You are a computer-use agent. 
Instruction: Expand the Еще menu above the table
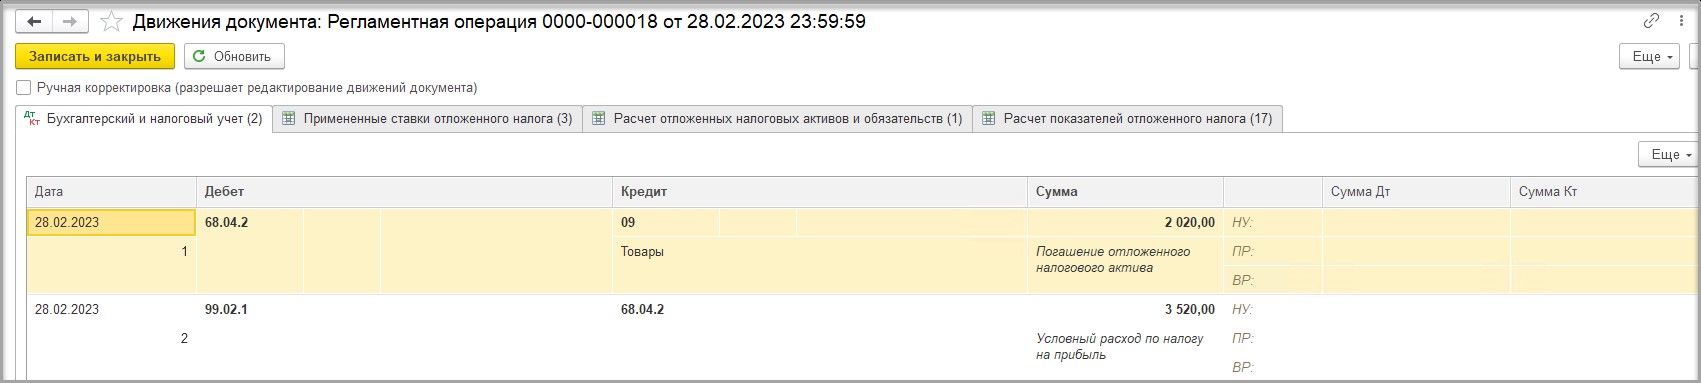[x=1669, y=154]
